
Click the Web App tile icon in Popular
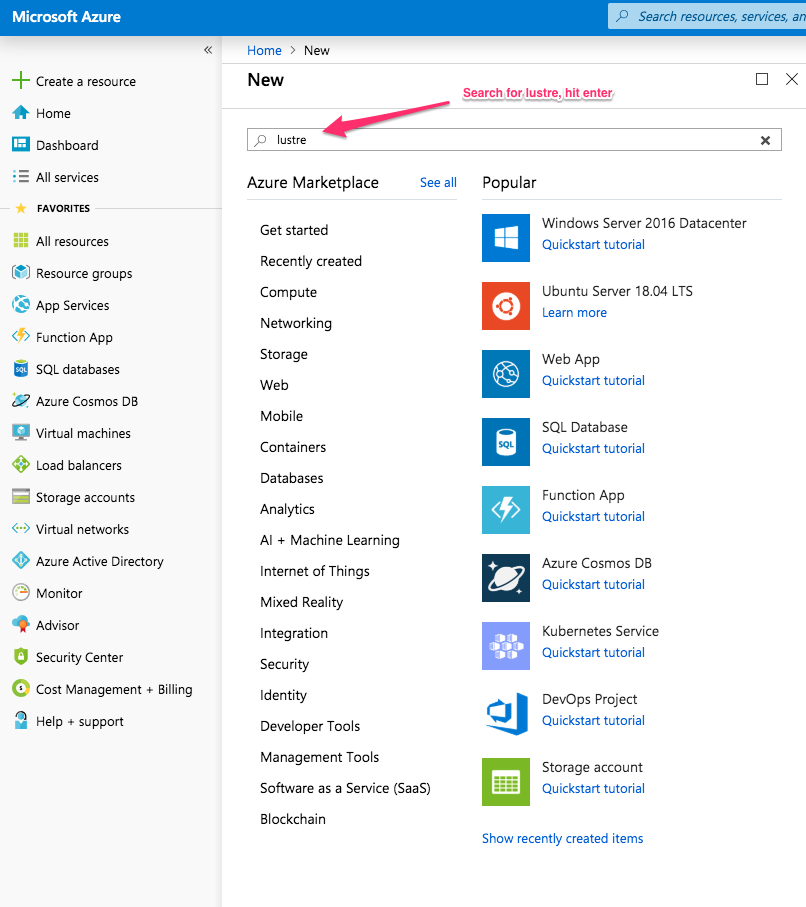click(506, 374)
